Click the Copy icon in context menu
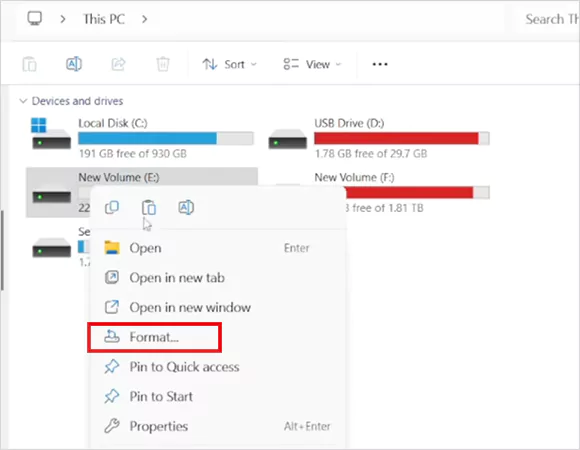 click(112, 207)
